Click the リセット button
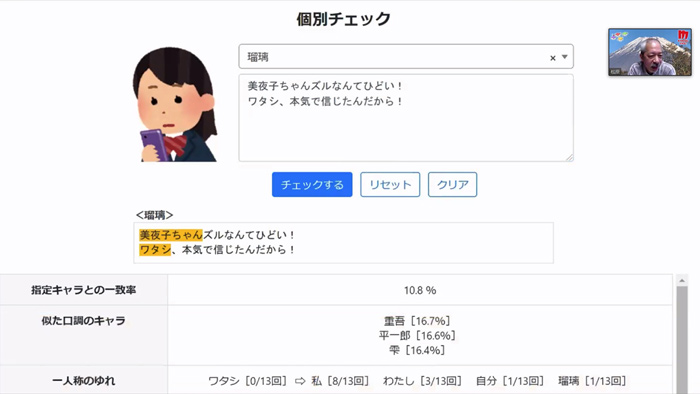This screenshot has width=700, height=394. click(x=390, y=184)
